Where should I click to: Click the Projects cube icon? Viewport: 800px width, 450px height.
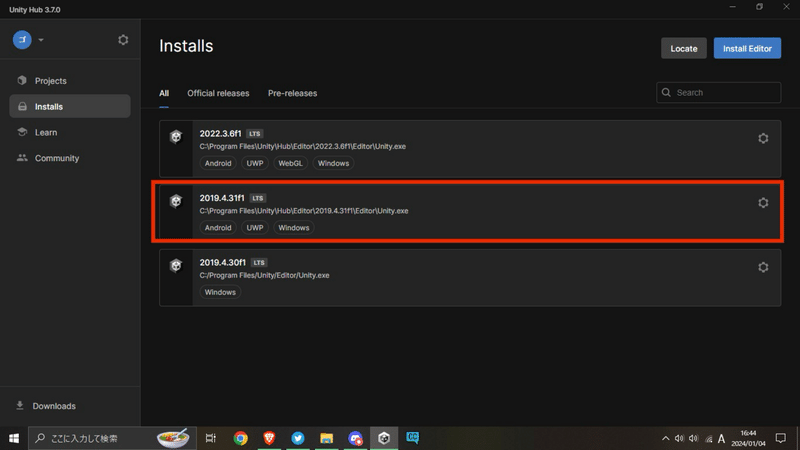click(x=22, y=80)
